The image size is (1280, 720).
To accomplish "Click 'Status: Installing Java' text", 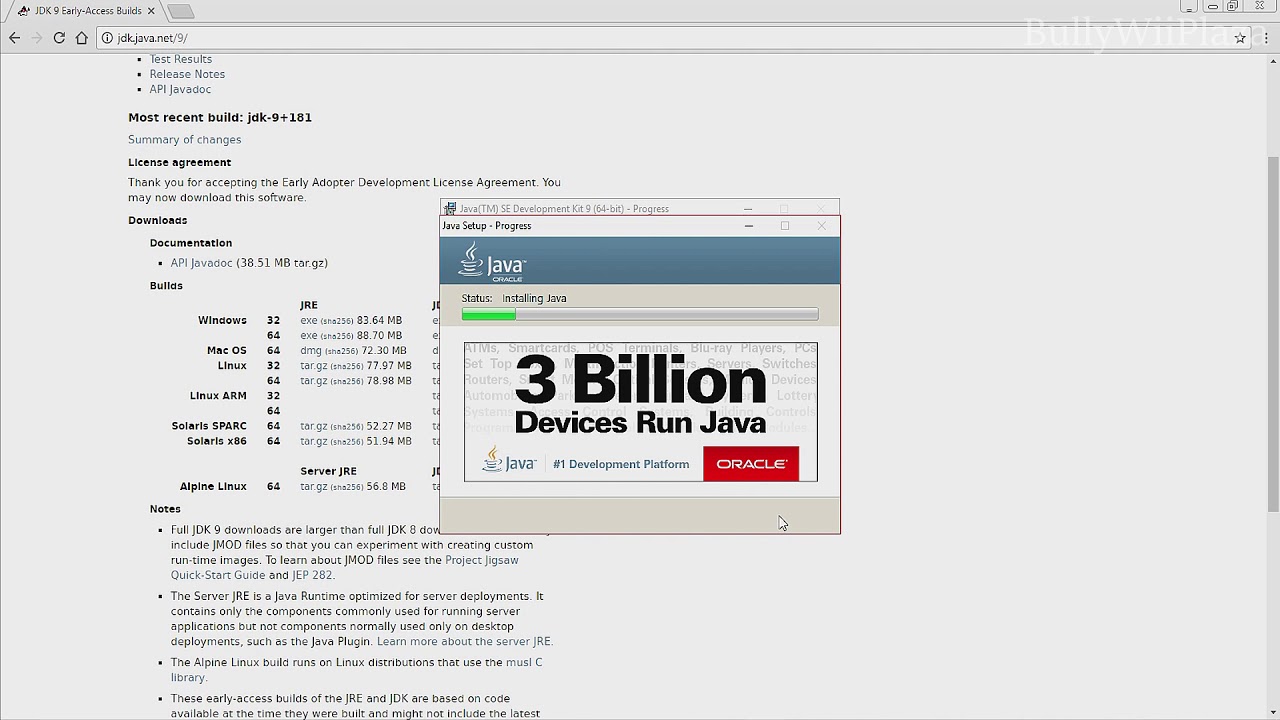I will click(x=514, y=298).
